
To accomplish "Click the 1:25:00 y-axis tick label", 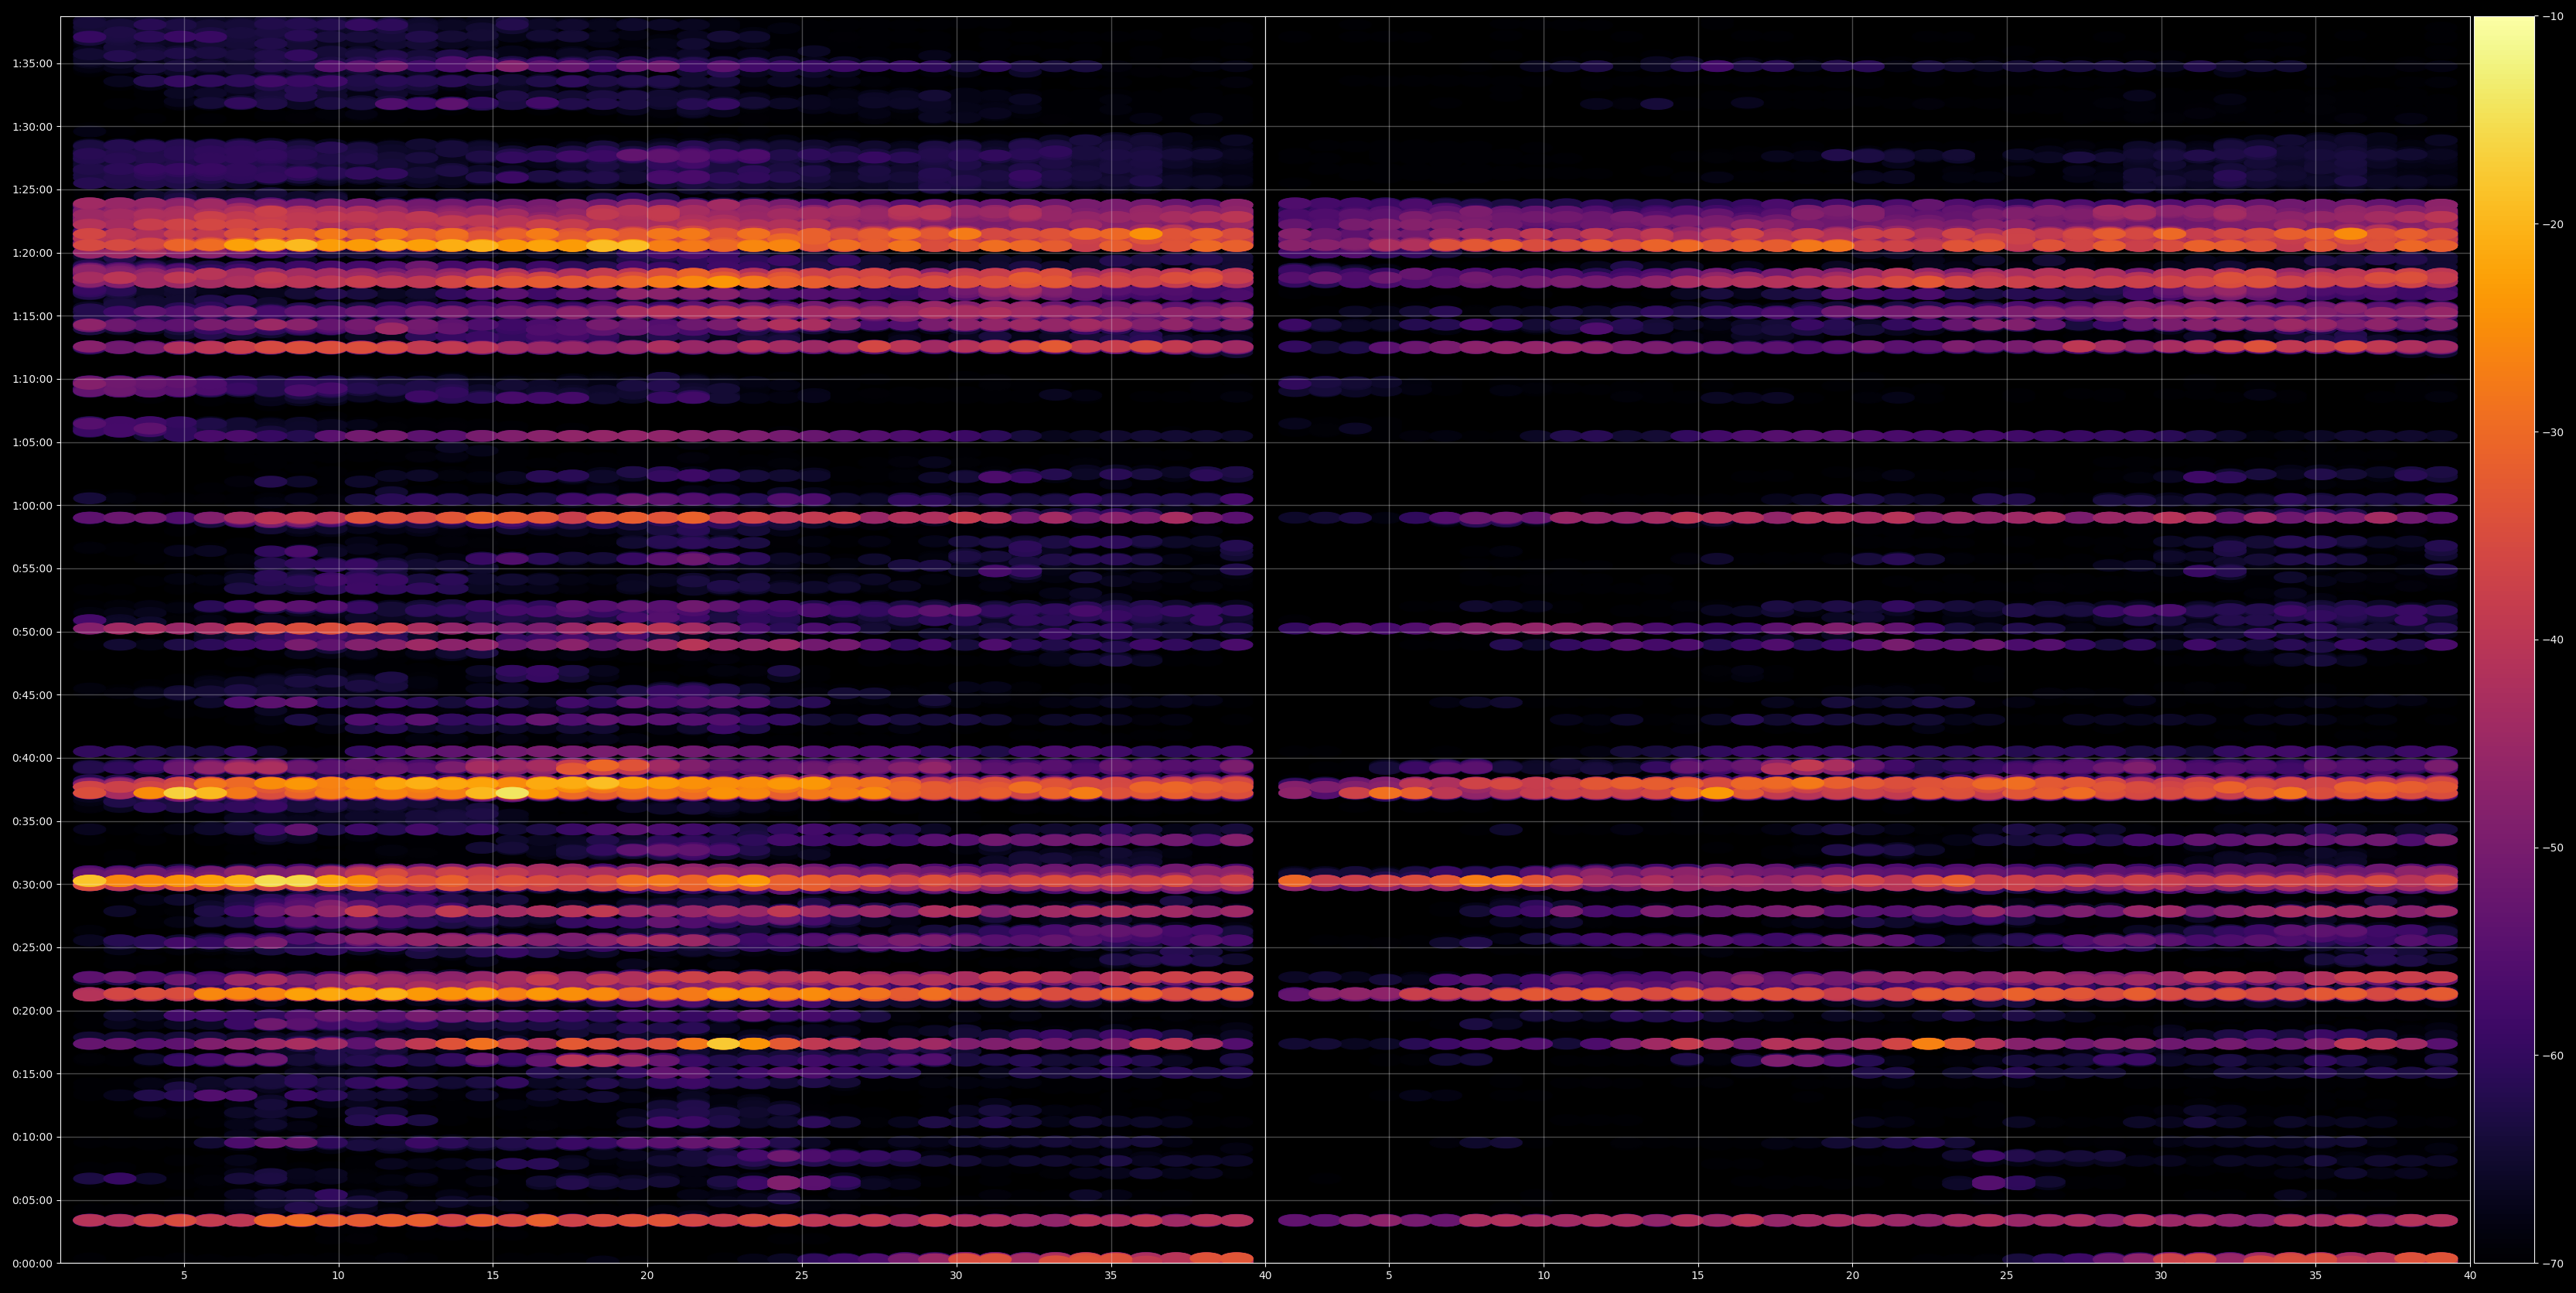I will 32,190.
